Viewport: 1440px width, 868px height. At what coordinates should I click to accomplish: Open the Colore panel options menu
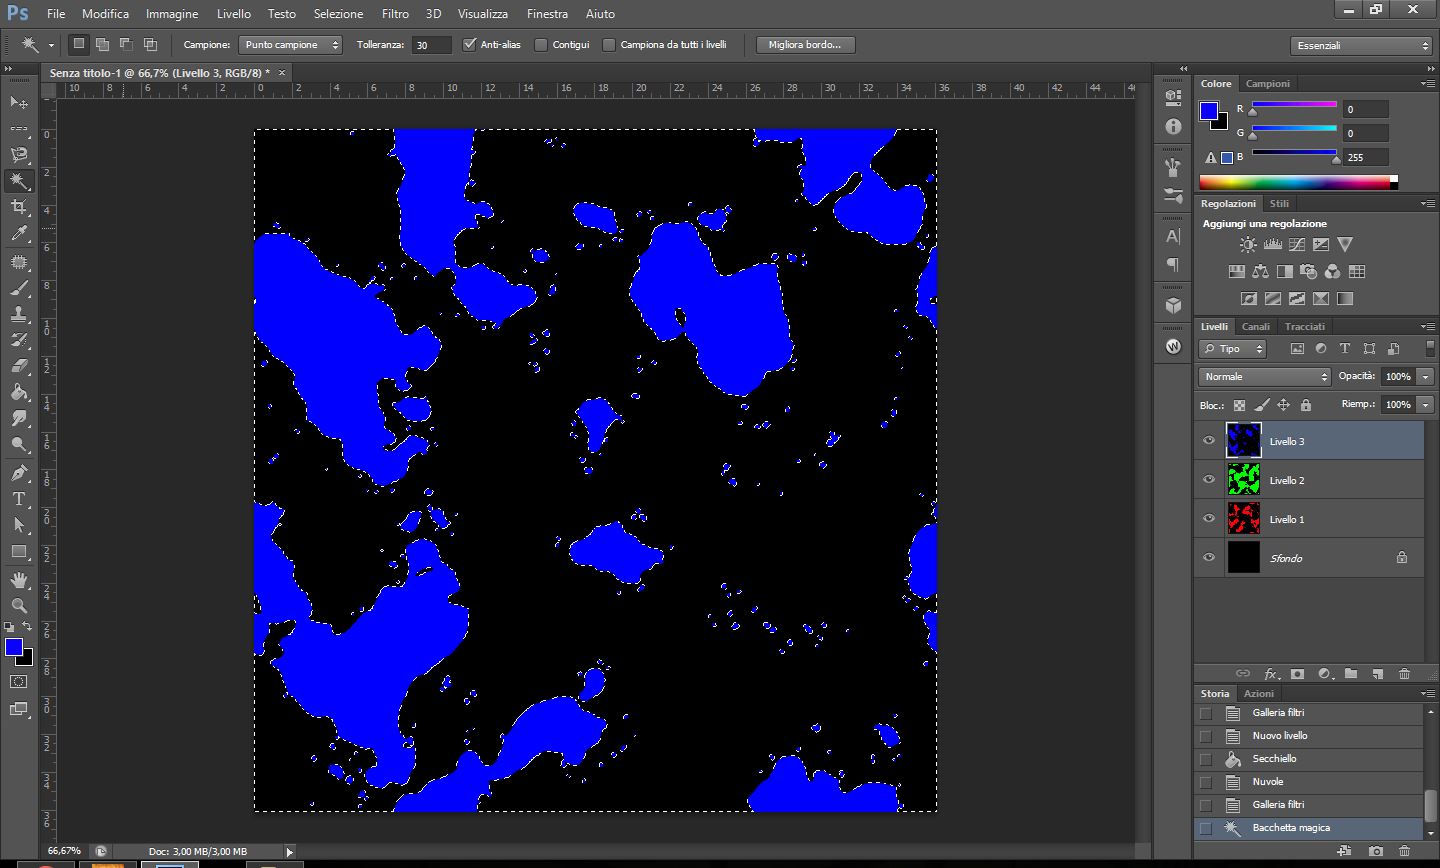tap(1426, 84)
